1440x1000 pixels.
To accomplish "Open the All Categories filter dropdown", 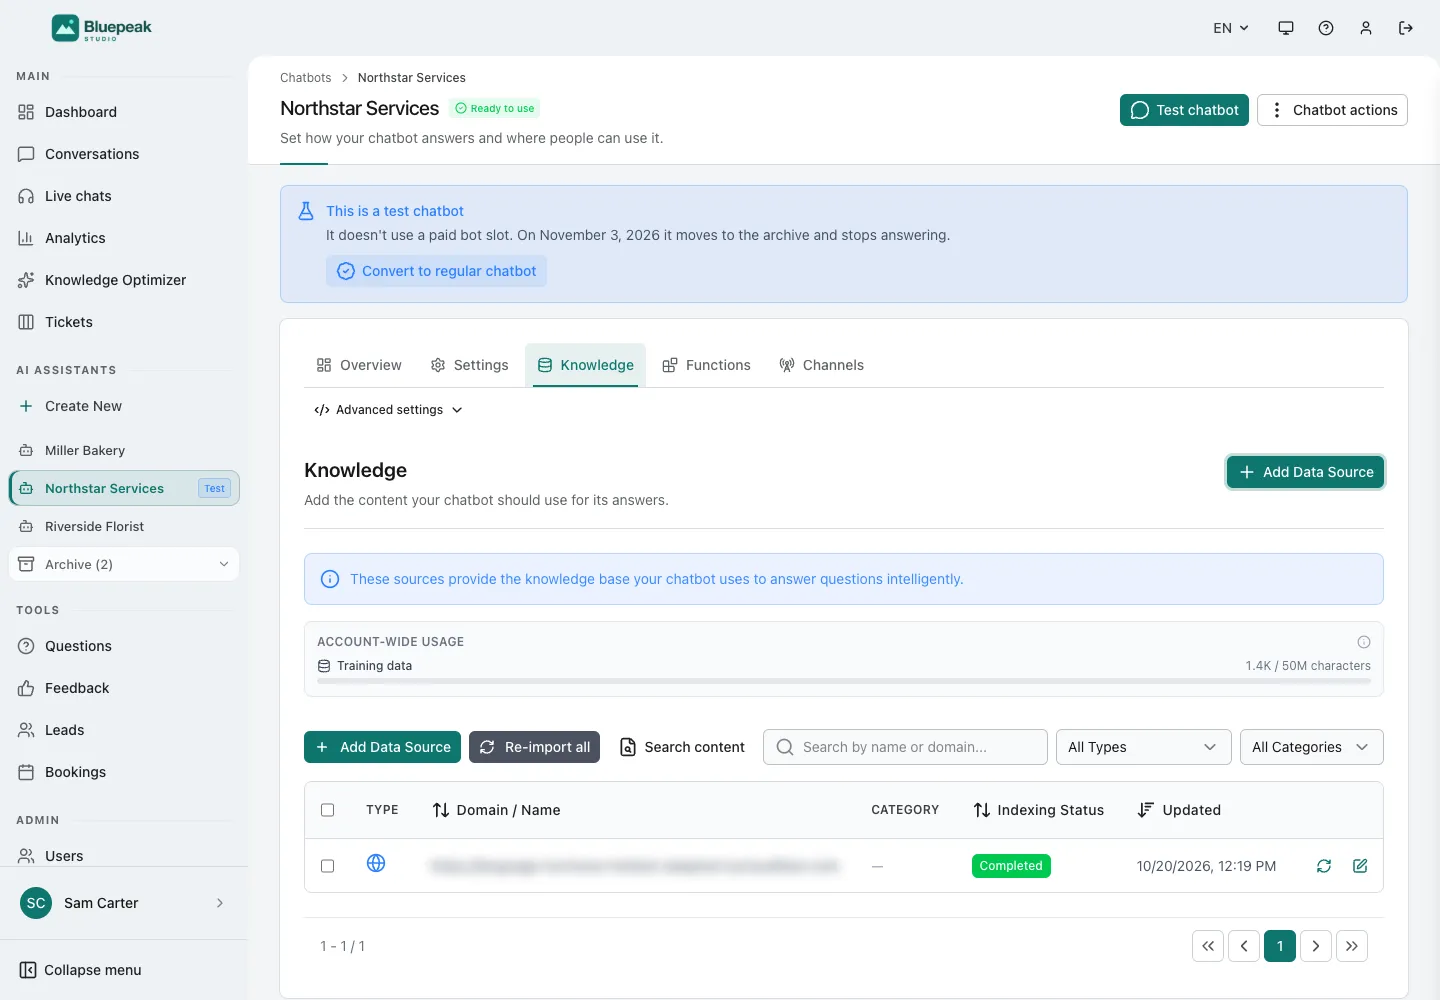I will 1311,747.
